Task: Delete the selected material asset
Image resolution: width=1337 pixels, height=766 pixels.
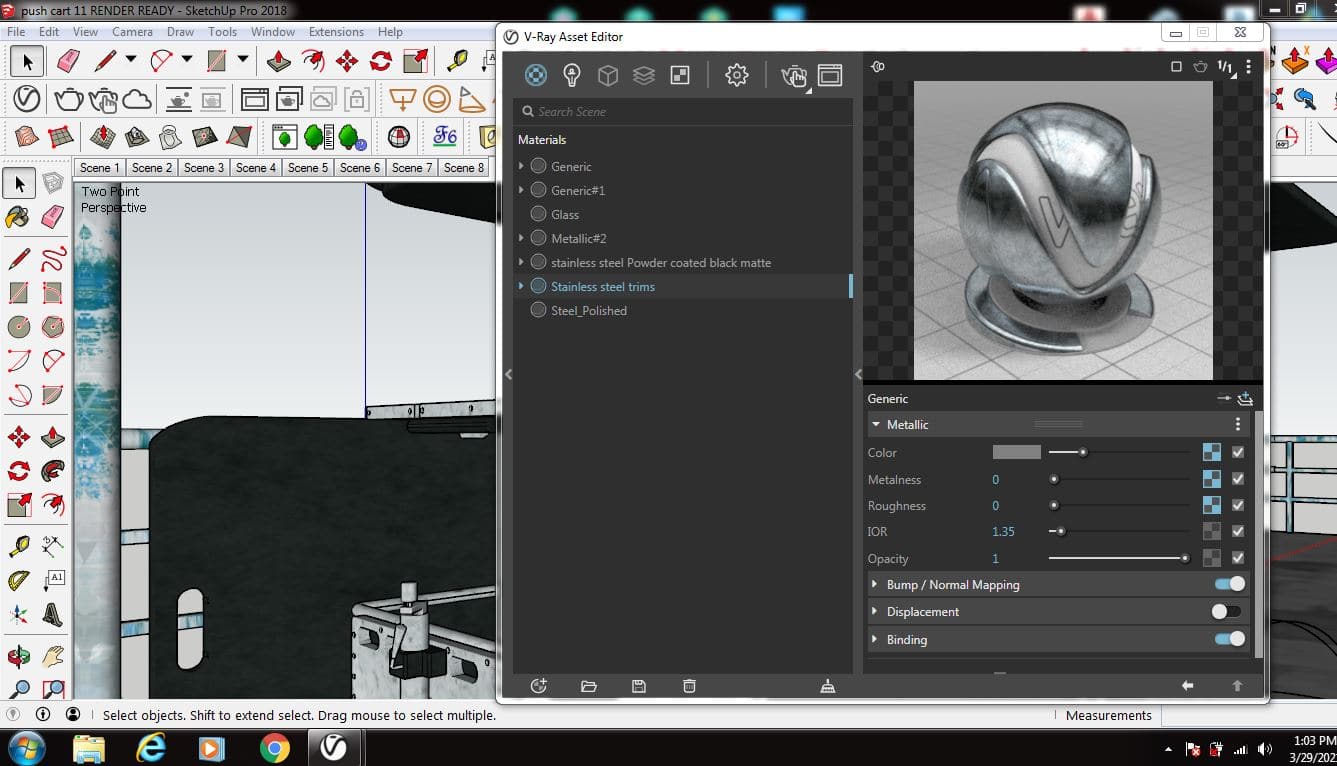Action: pos(689,686)
